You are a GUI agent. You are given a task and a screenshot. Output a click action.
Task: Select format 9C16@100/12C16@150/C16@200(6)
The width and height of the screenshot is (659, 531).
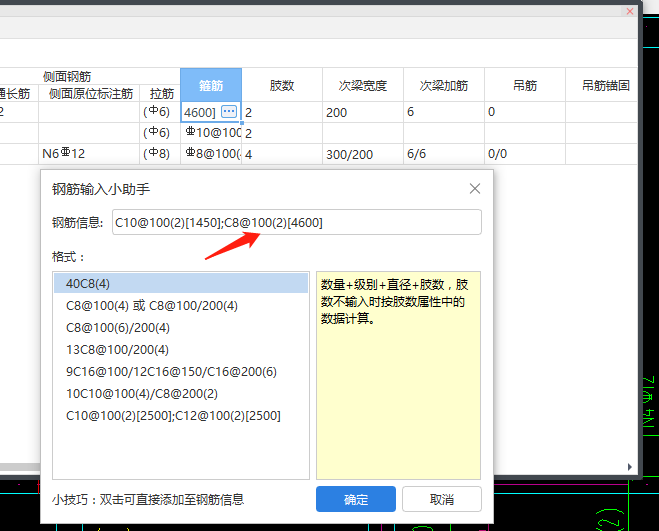click(181, 372)
